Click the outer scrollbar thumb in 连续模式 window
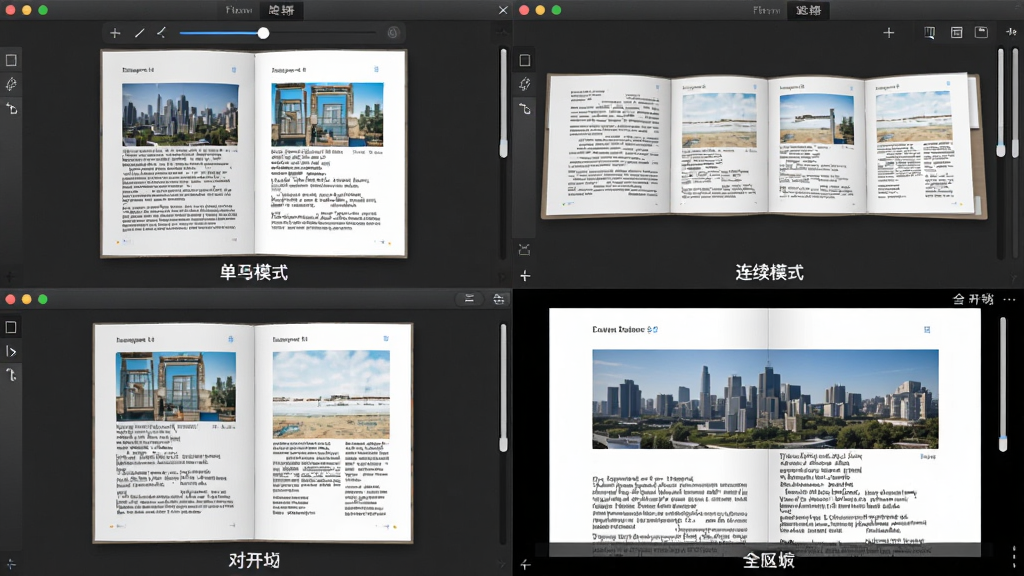1024x576 pixels. tap(1016, 150)
